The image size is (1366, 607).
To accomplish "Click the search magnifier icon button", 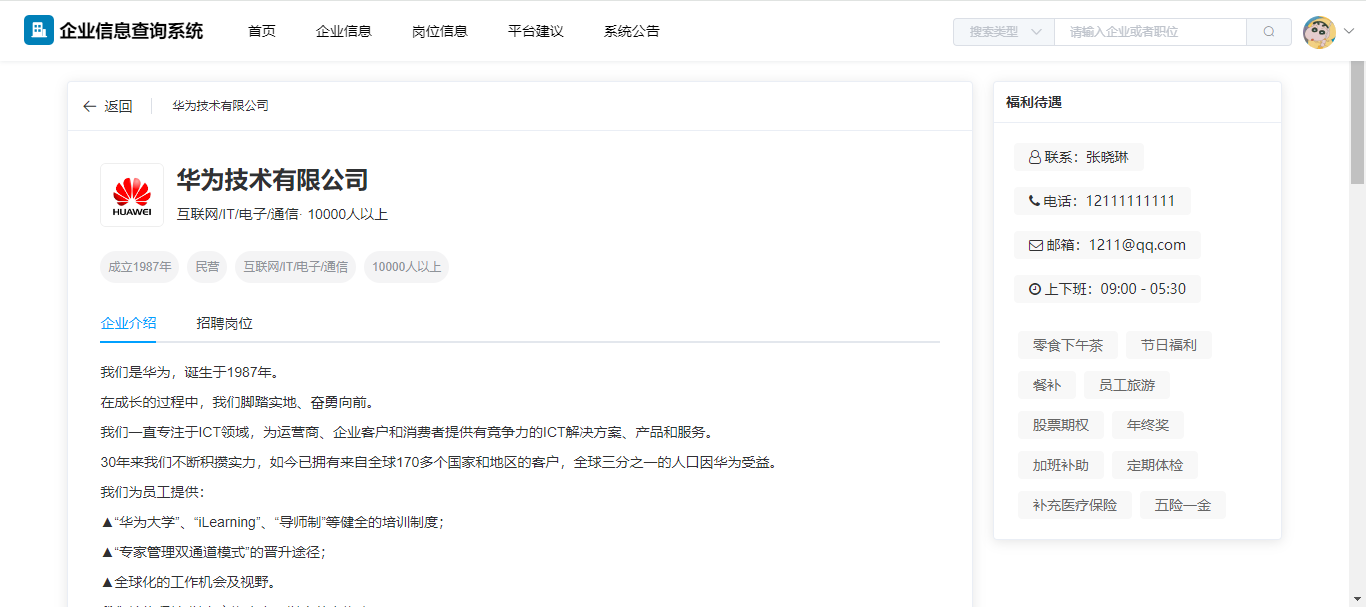I will pyautogui.click(x=1269, y=31).
